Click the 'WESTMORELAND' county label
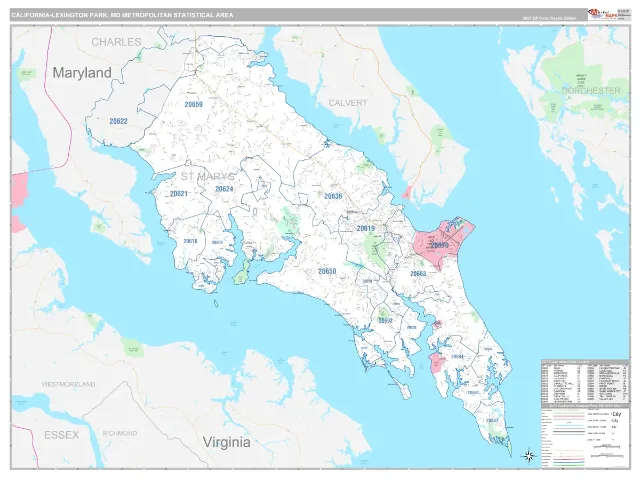This screenshot has width=640, height=480. point(68,384)
